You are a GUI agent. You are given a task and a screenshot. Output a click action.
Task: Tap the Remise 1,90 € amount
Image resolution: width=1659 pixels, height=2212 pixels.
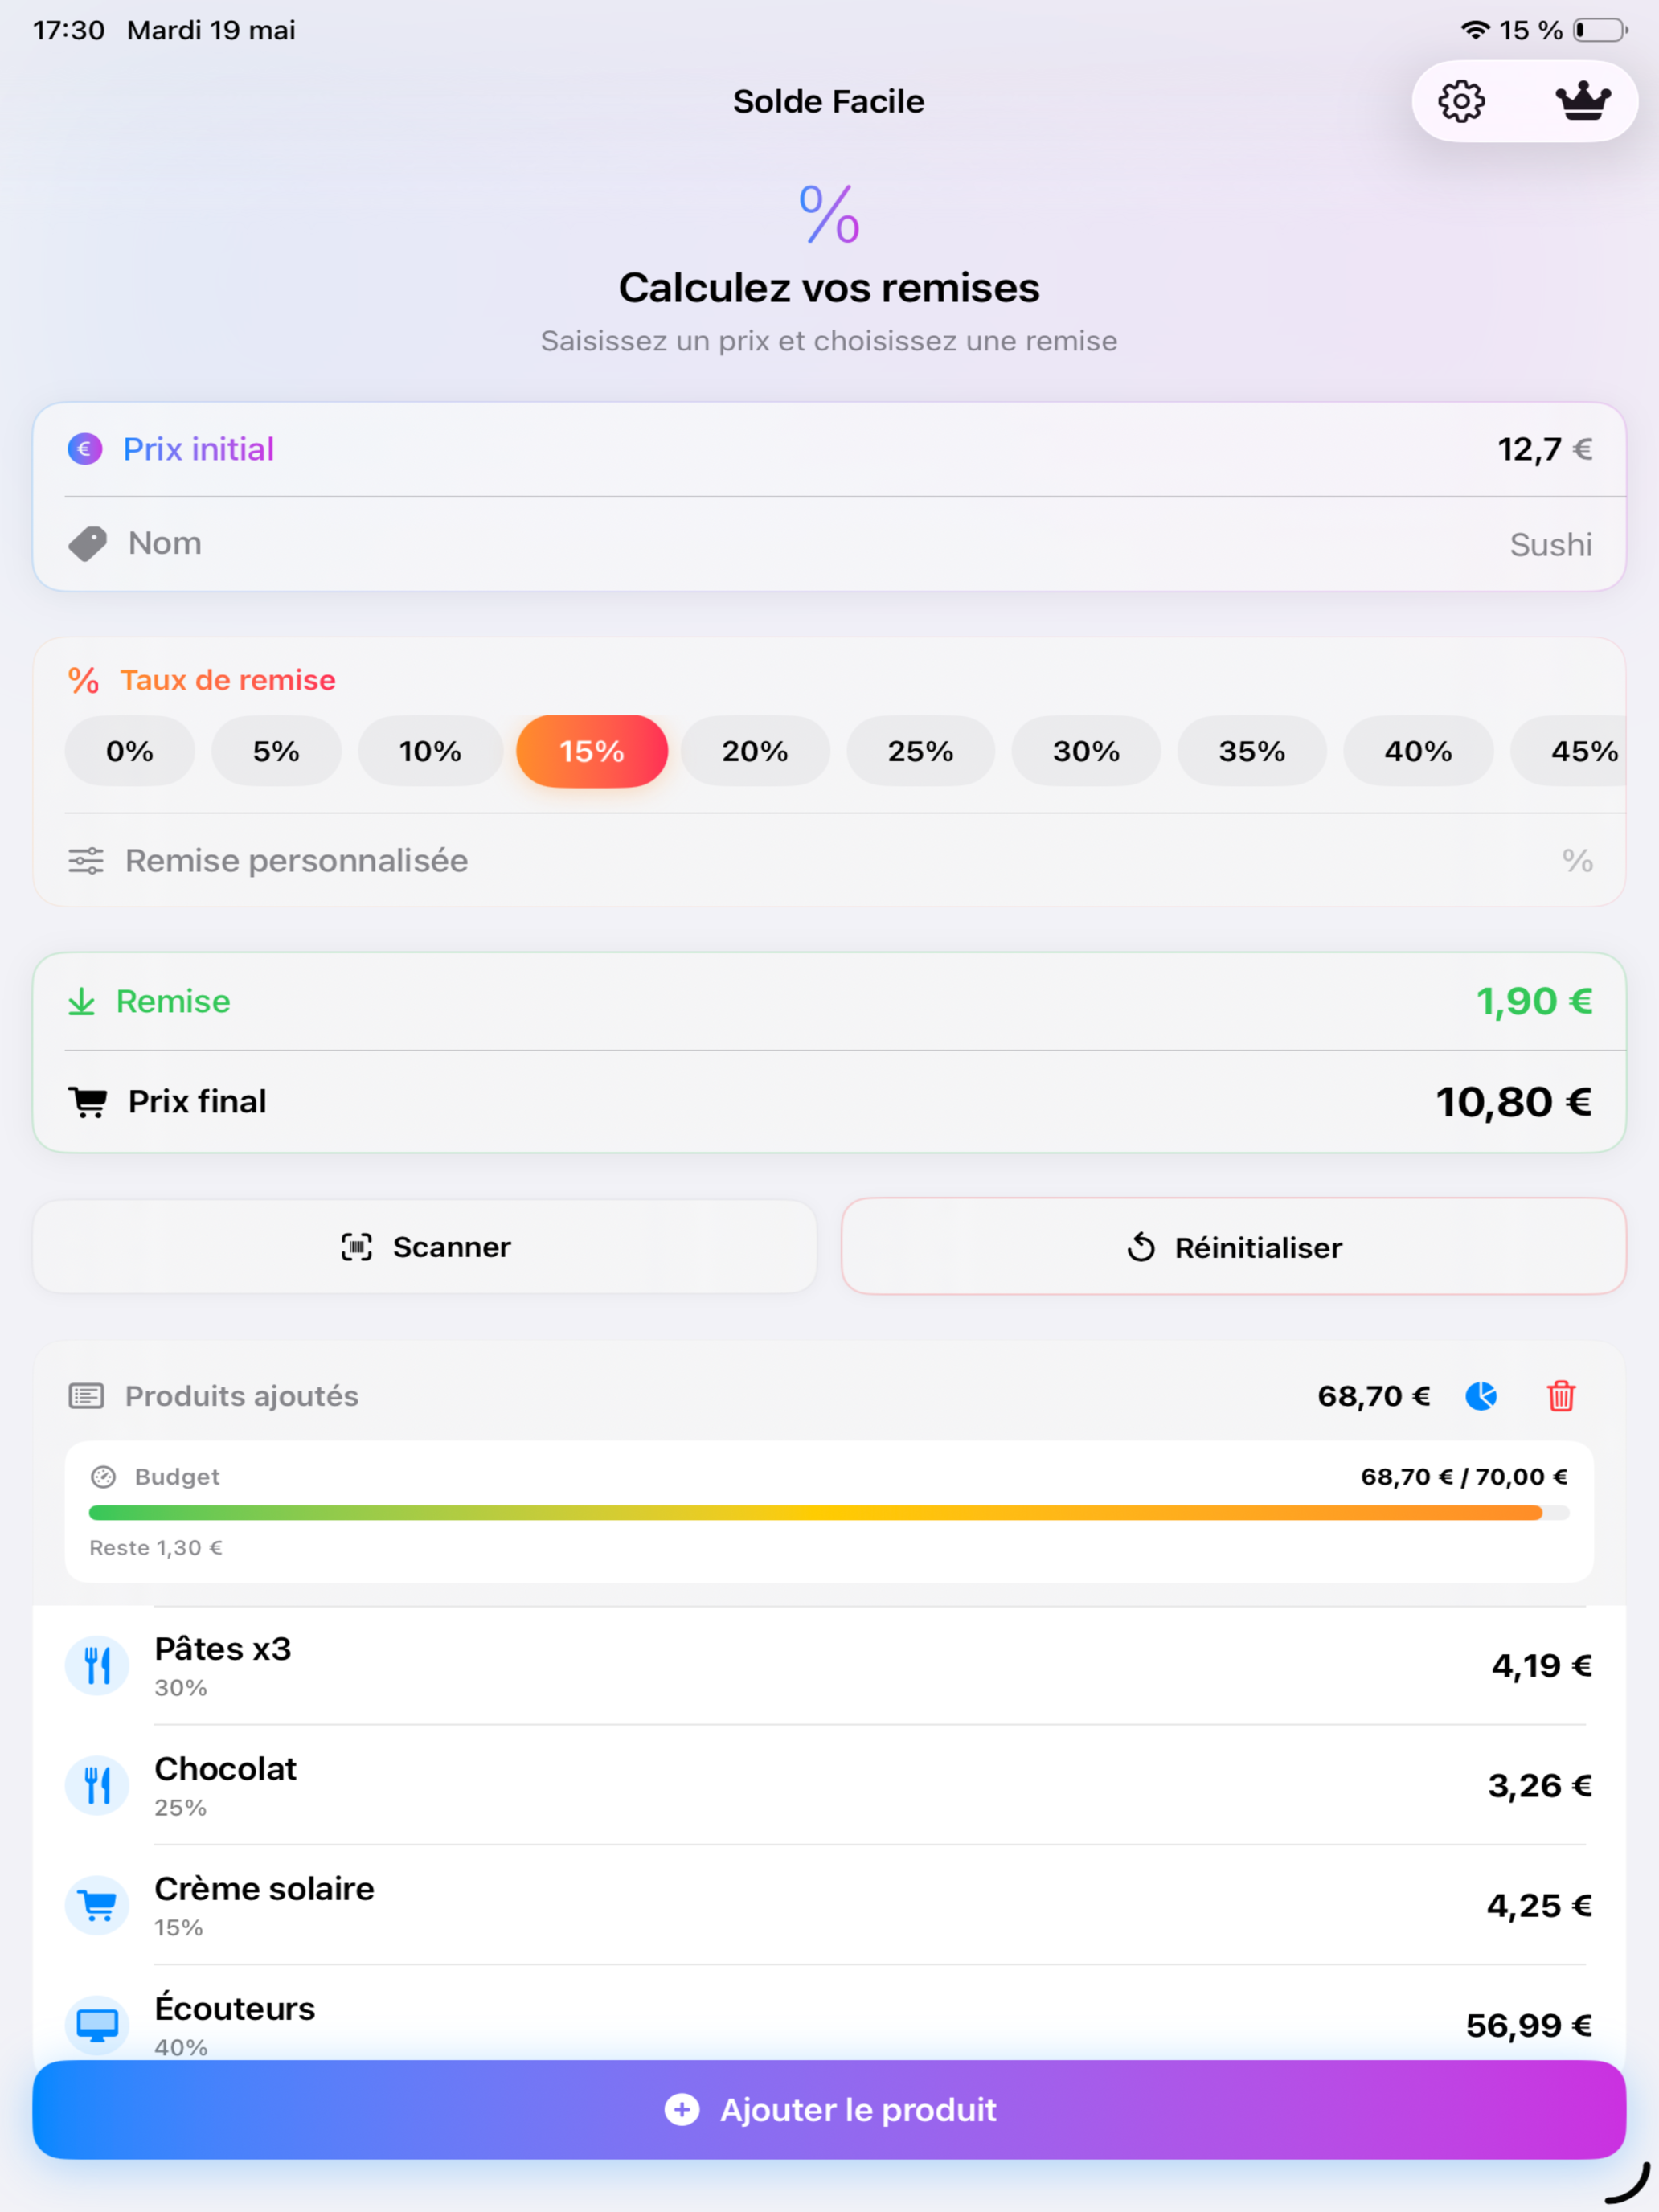pos(1534,1002)
